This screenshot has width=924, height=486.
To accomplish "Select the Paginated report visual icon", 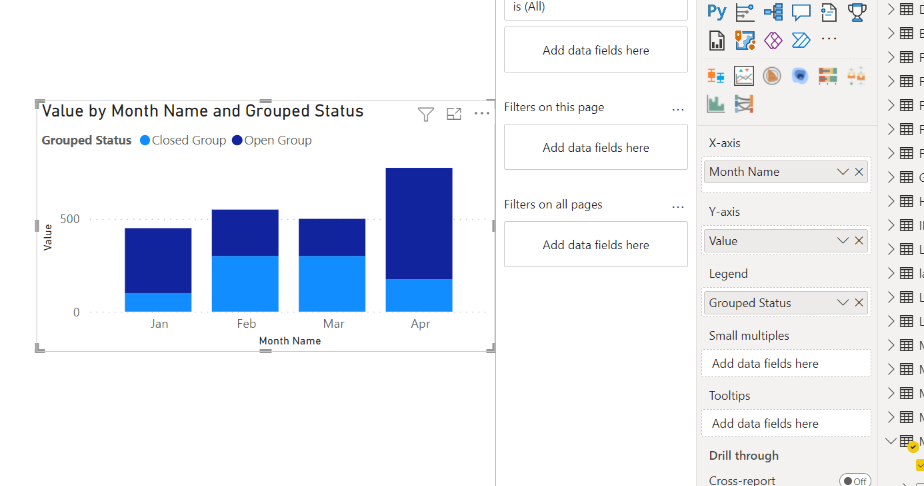I will tap(717, 40).
